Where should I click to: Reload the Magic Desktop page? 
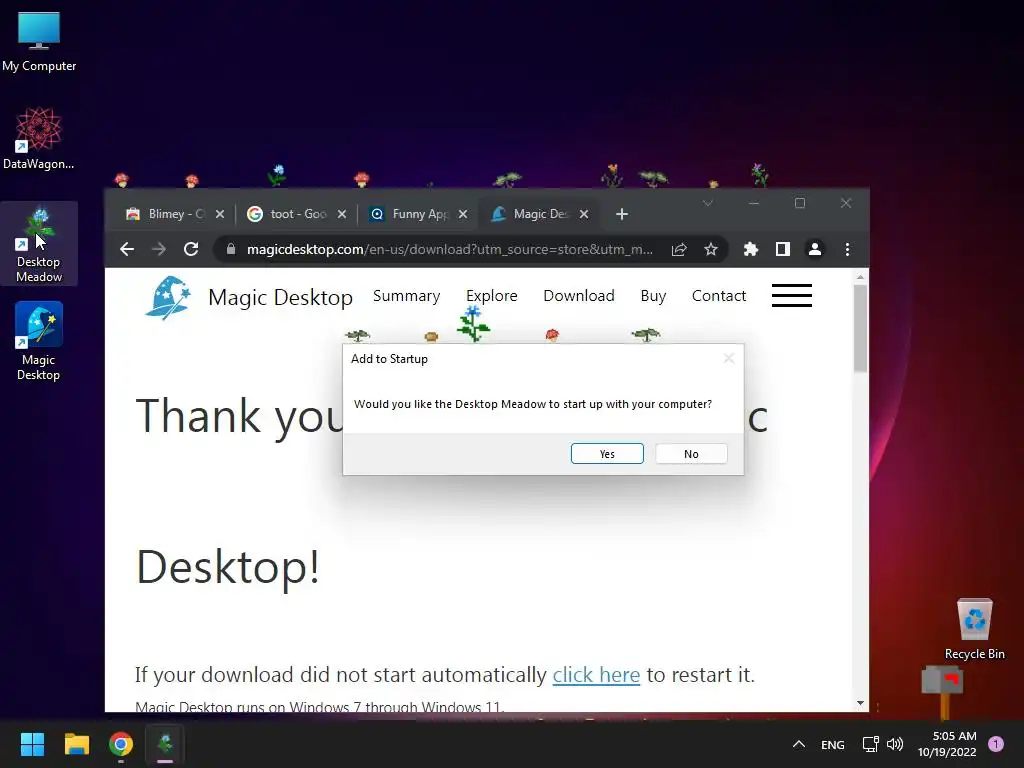coord(191,249)
